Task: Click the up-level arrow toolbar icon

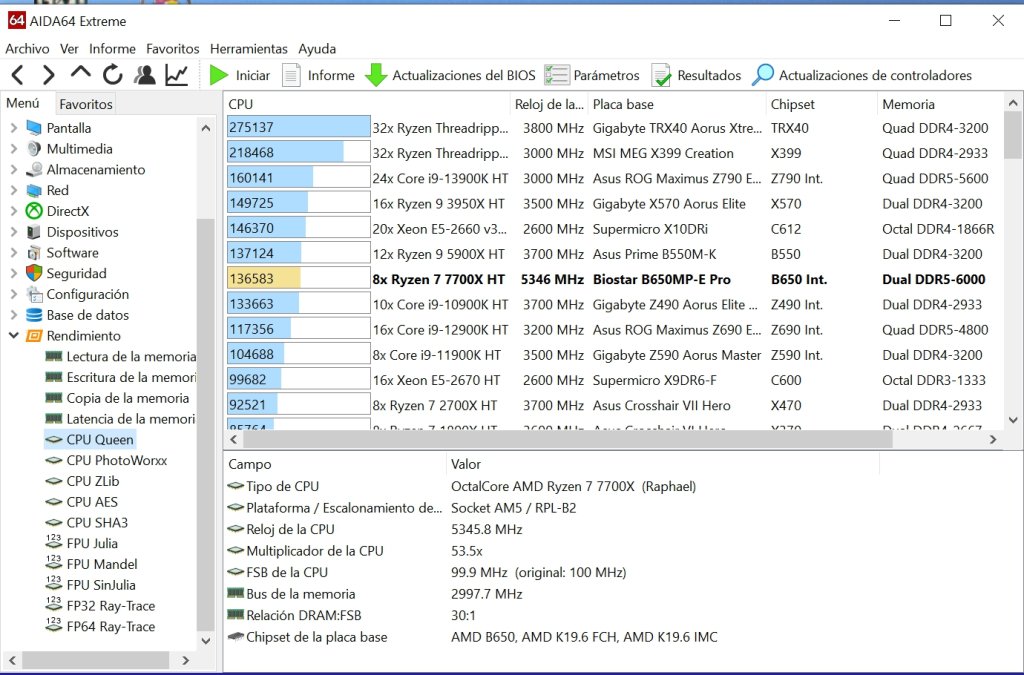Action: click(x=80, y=73)
